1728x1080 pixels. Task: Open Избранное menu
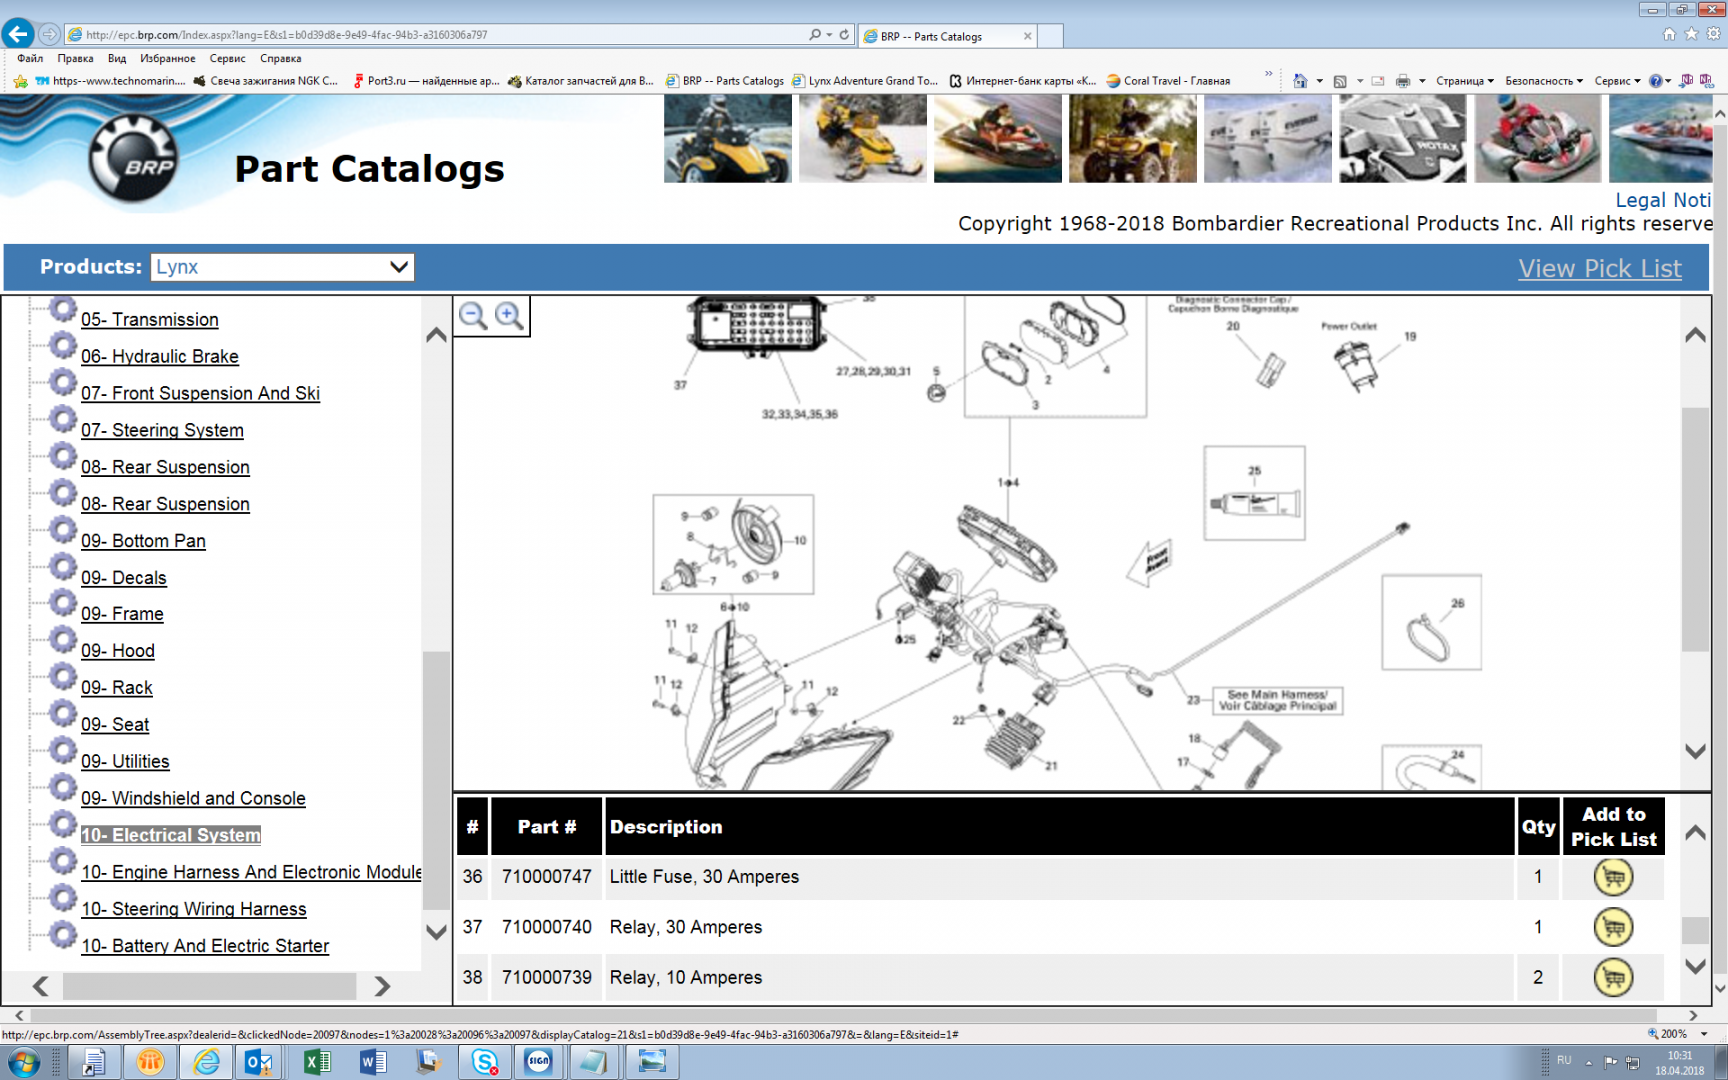(168, 59)
